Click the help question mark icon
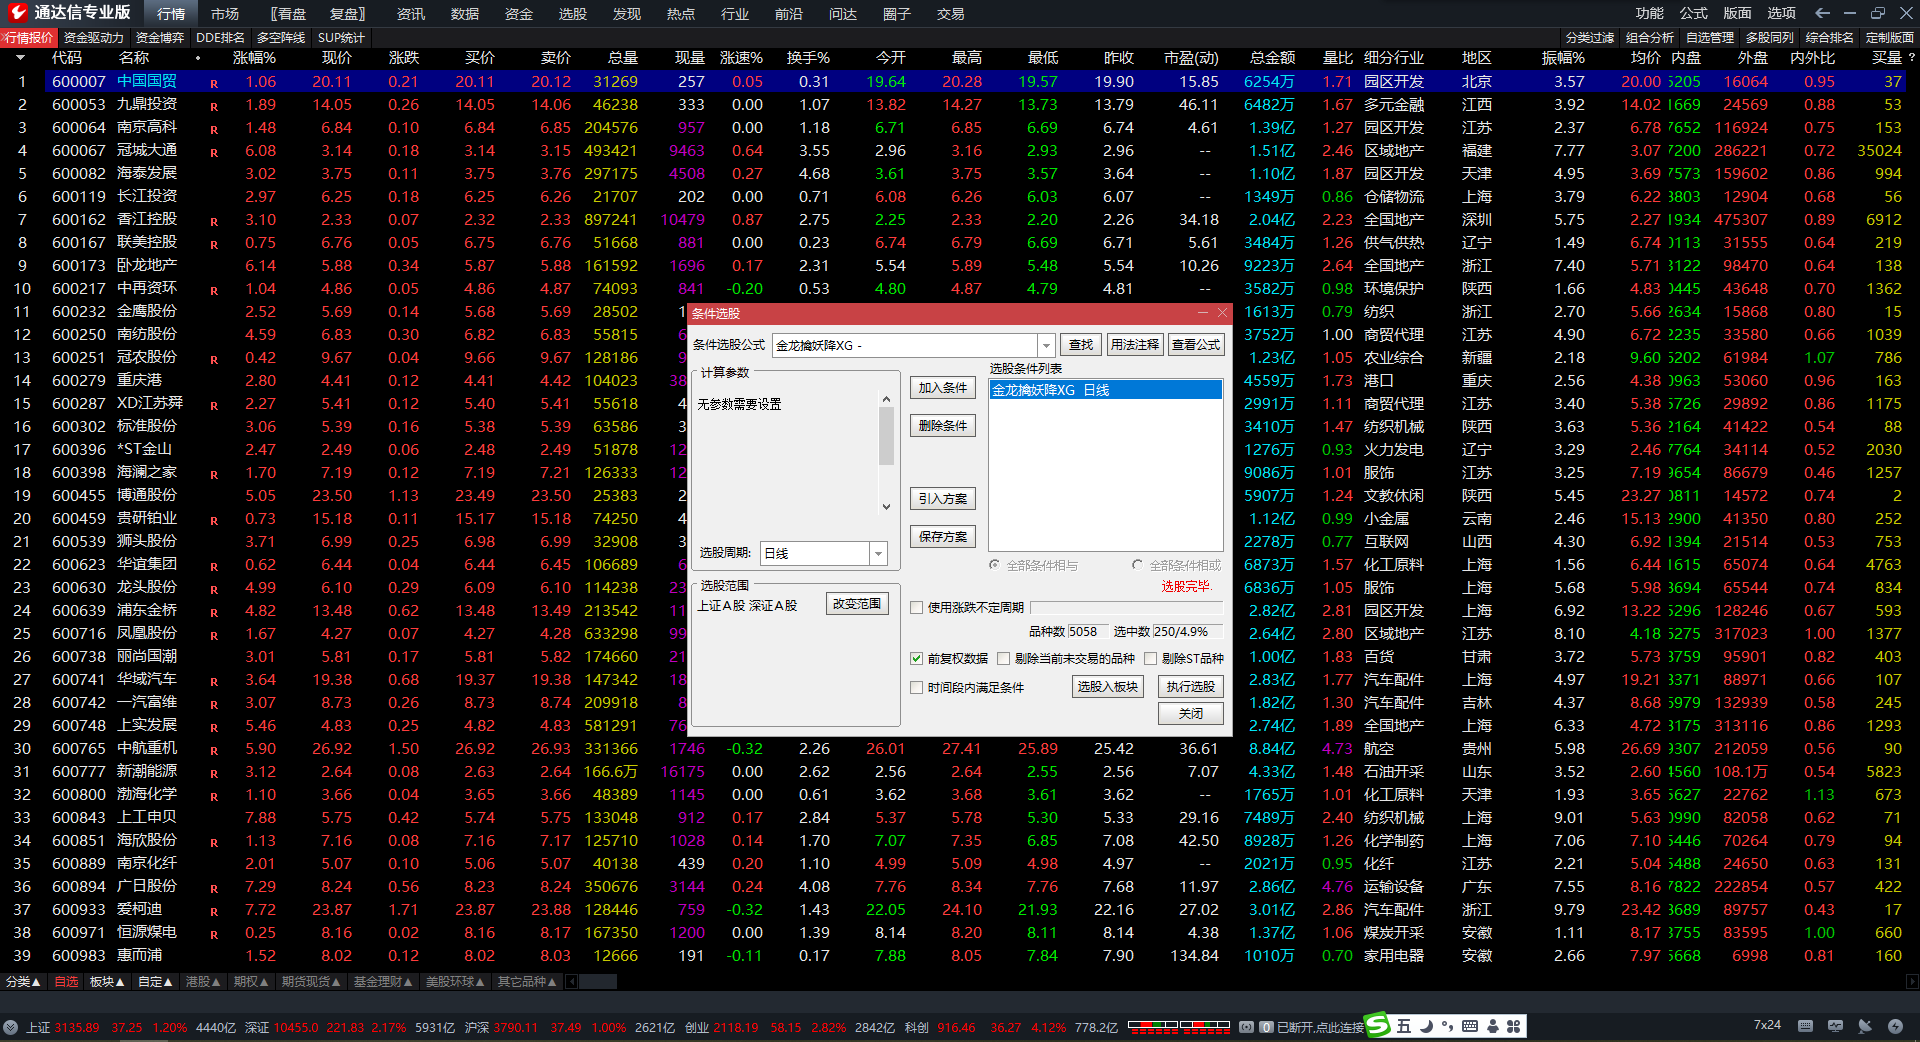 pyautogui.click(x=1911, y=58)
